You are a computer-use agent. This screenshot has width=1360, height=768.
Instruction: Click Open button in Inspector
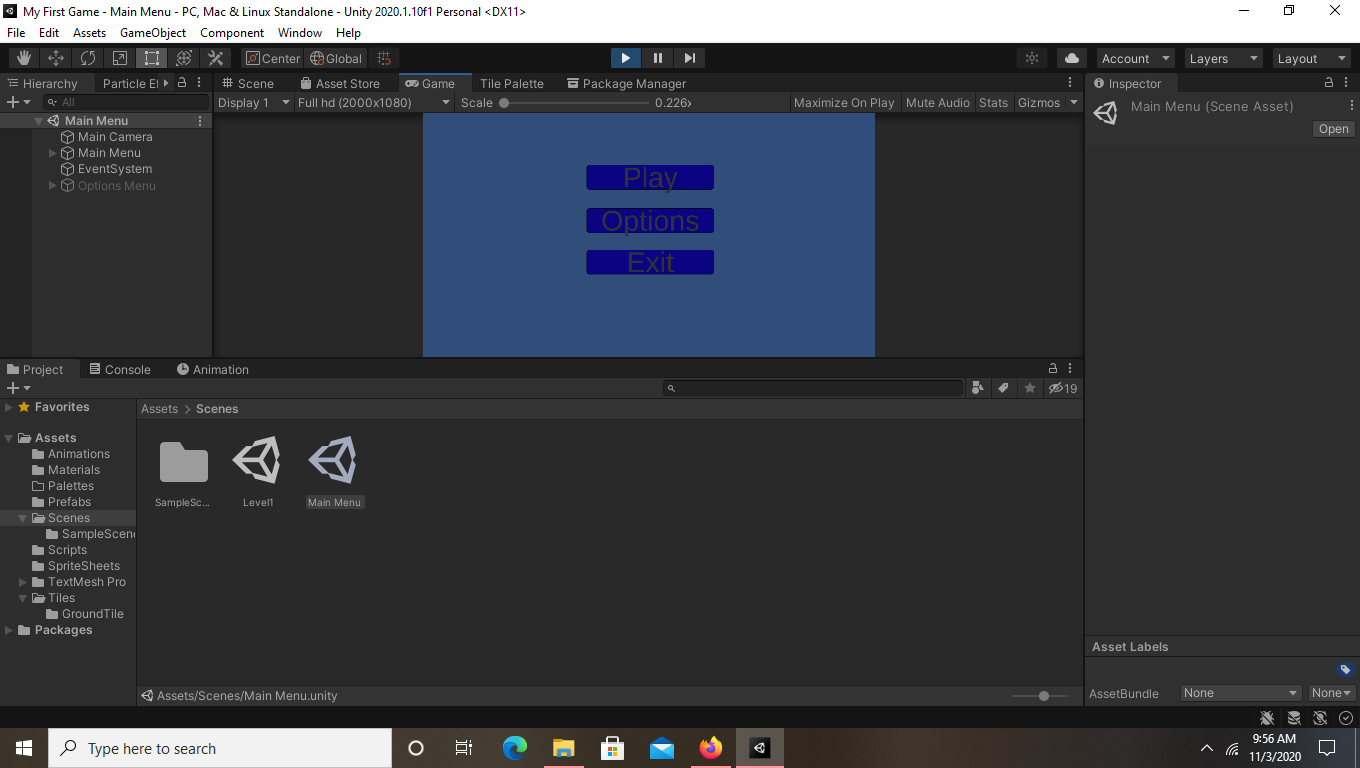point(1333,129)
